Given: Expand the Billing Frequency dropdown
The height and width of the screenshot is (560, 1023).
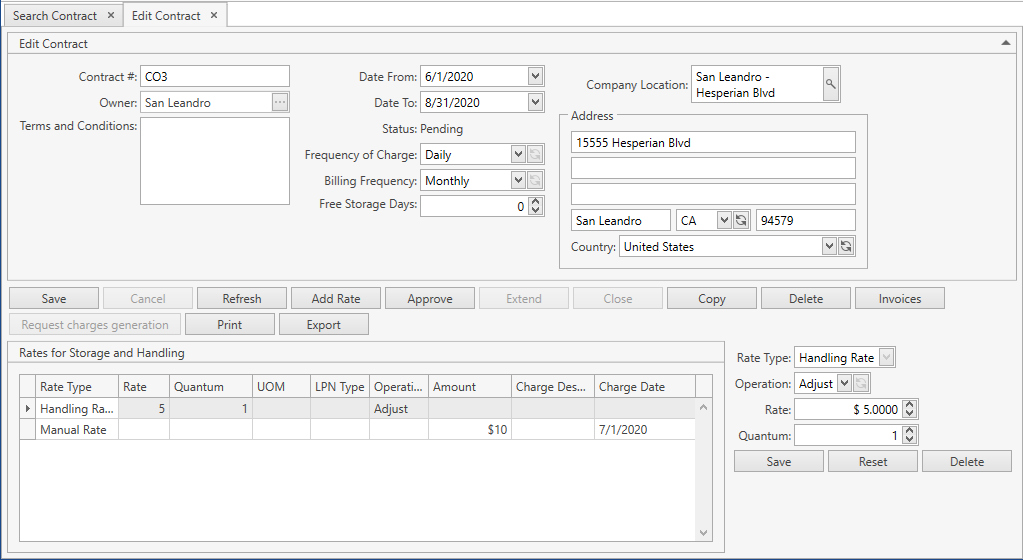Looking at the screenshot, I should [517, 180].
